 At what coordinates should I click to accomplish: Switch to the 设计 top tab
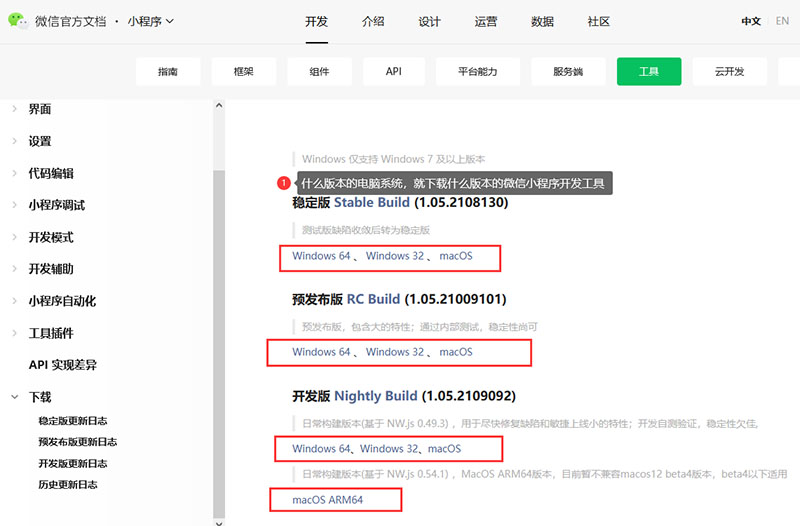[x=429, y=21]
